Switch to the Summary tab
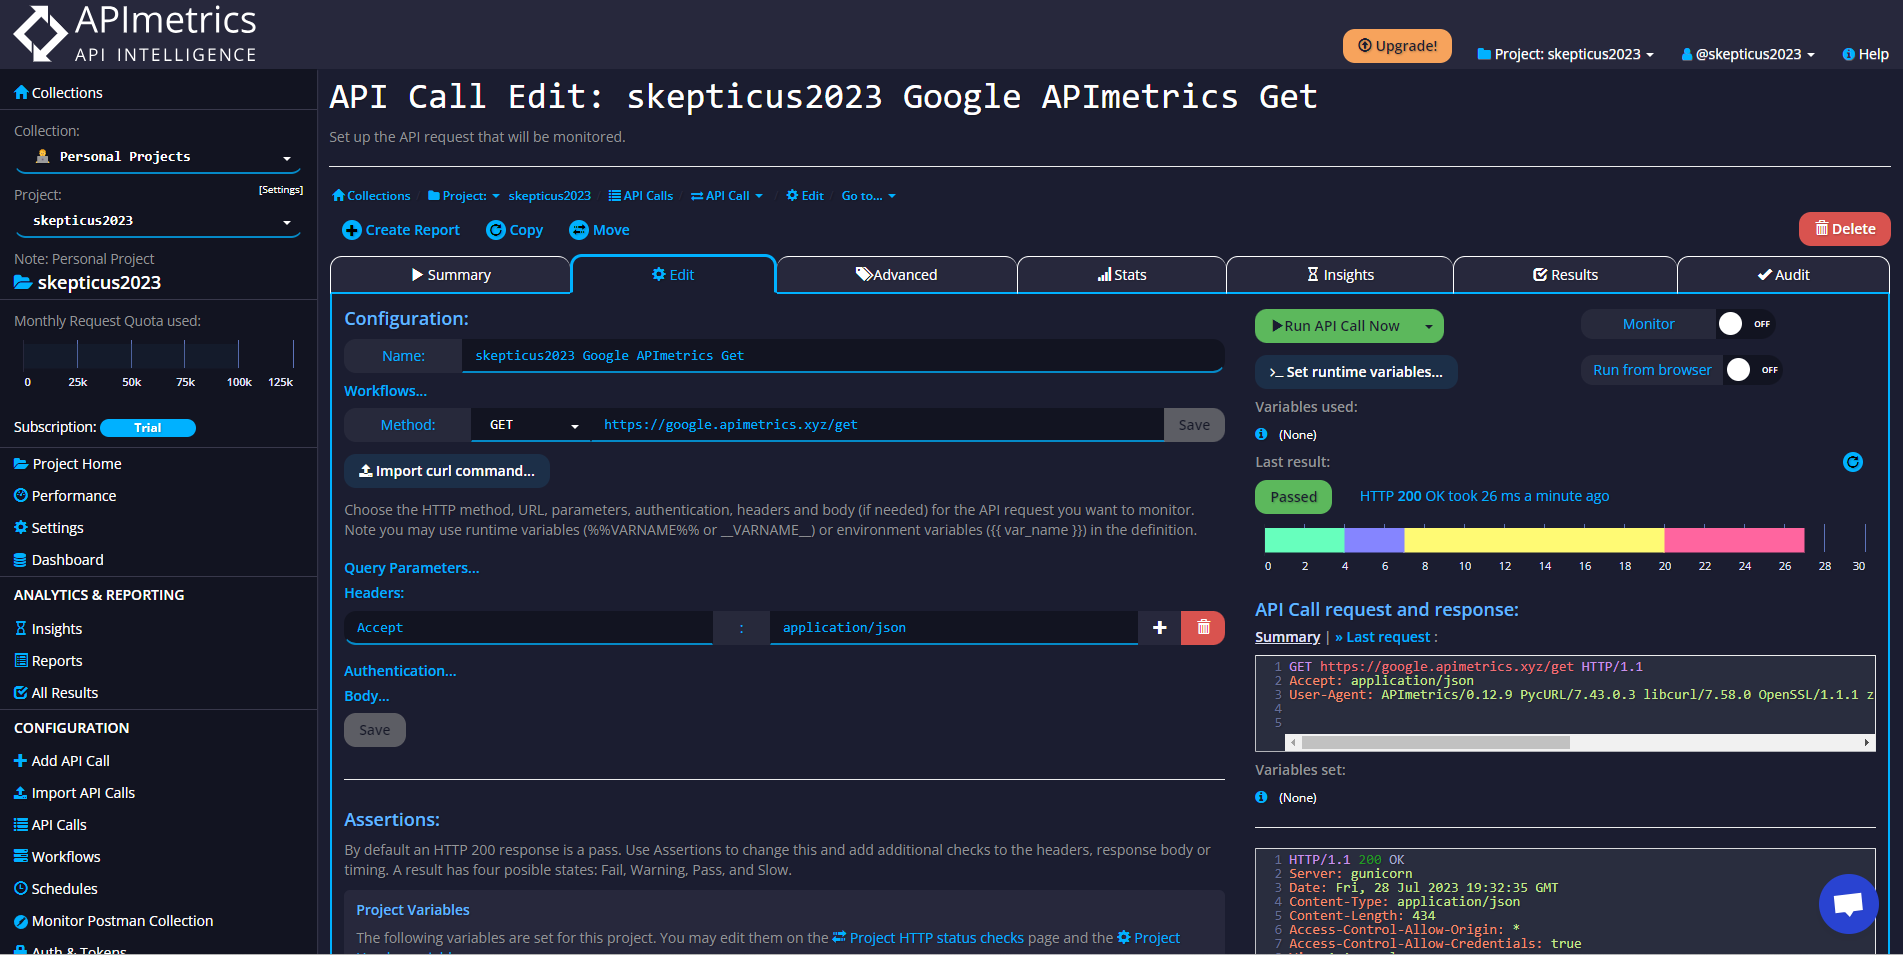 451,275
